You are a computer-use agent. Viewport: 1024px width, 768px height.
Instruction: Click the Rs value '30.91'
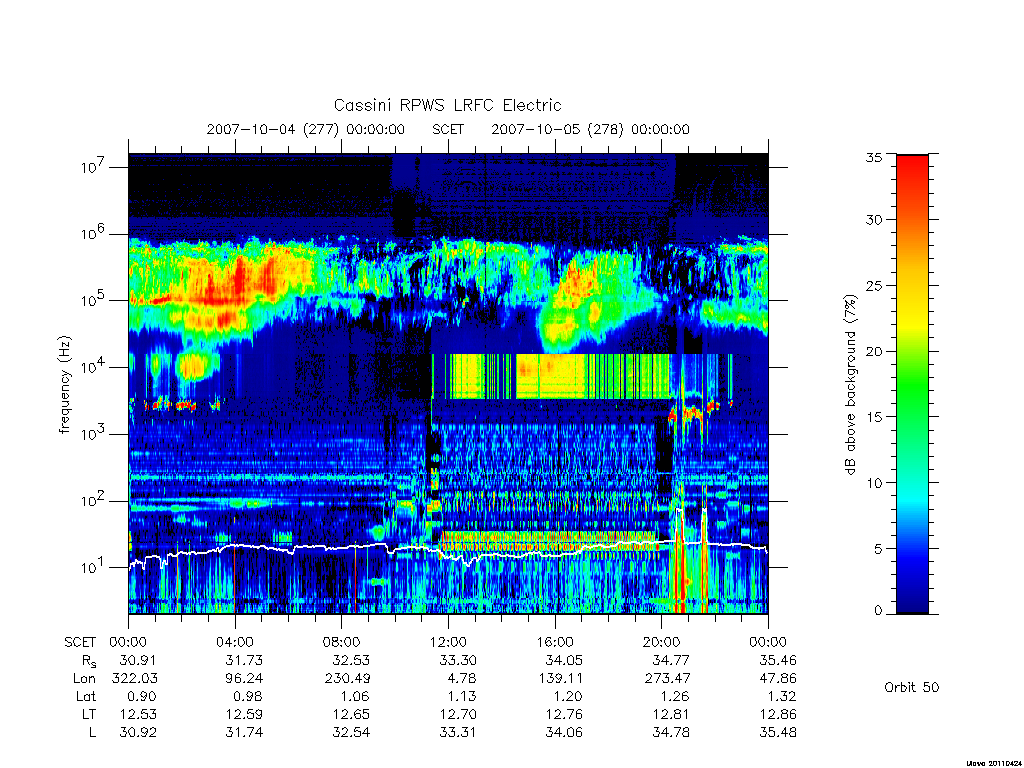pos(138,660)
